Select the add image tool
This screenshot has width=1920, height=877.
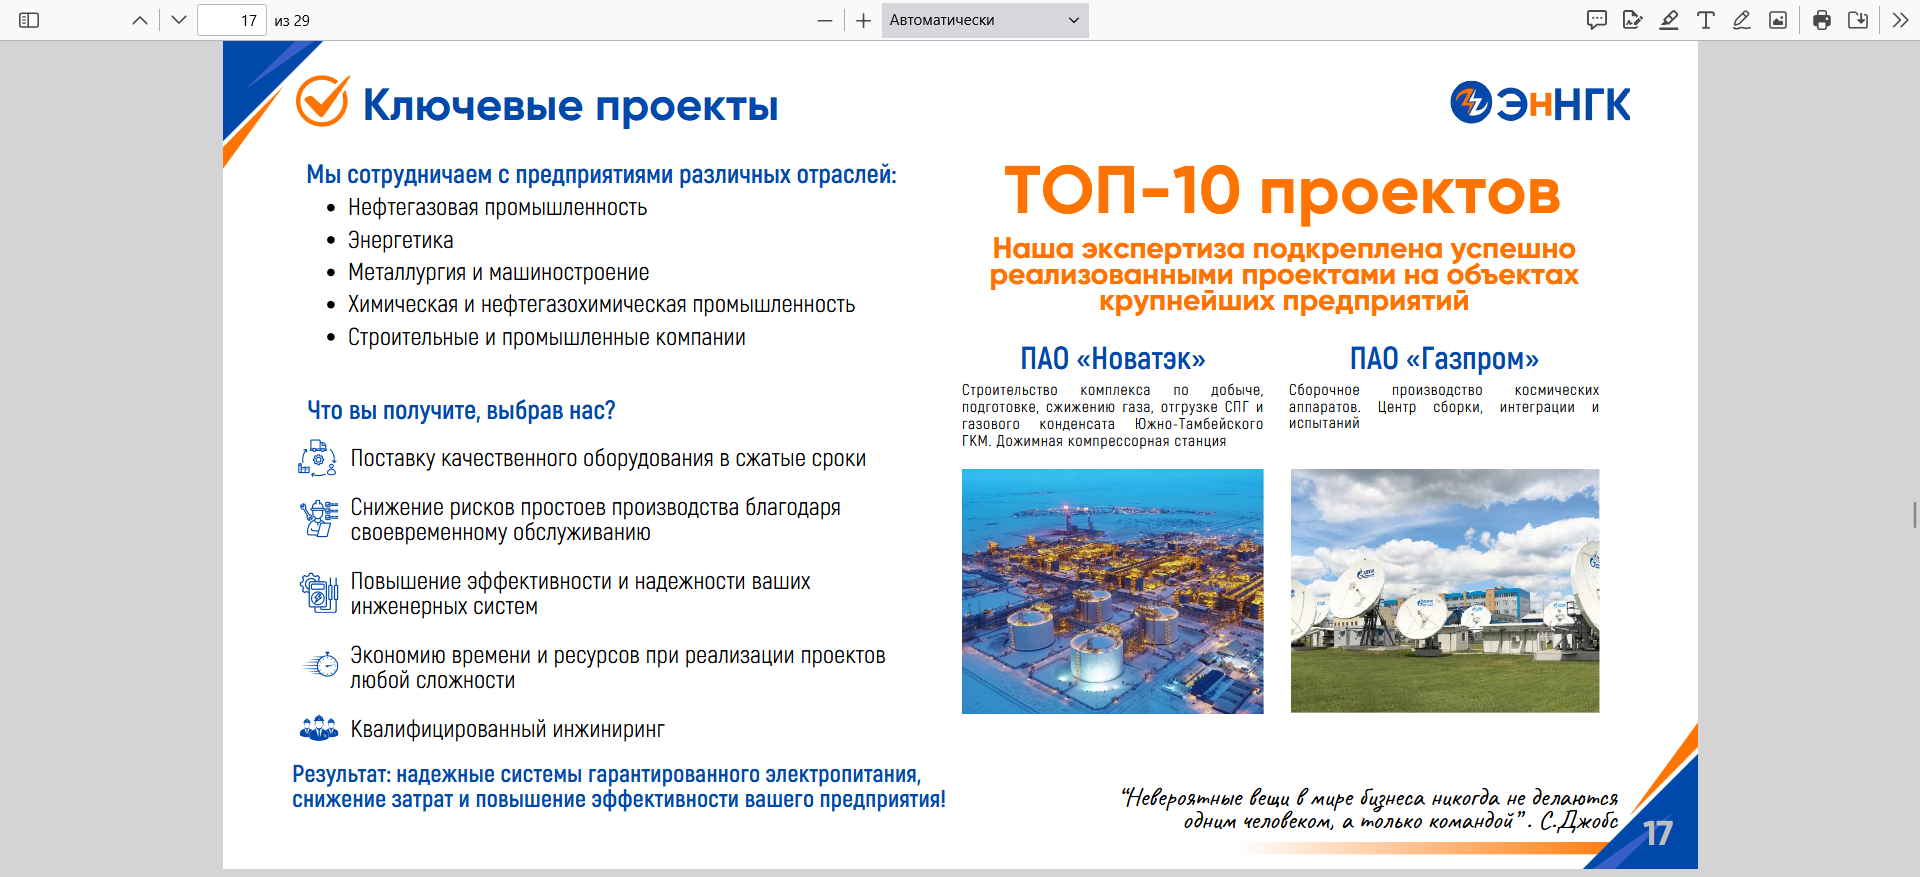[x=1778, y=20]
